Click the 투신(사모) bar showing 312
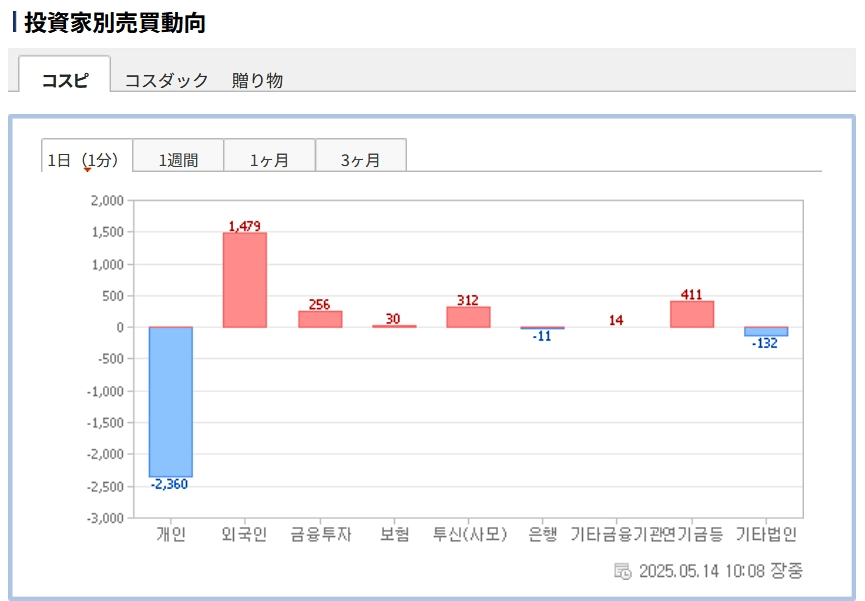This screenshot has width=865, height=601. (x=468, y=317)
